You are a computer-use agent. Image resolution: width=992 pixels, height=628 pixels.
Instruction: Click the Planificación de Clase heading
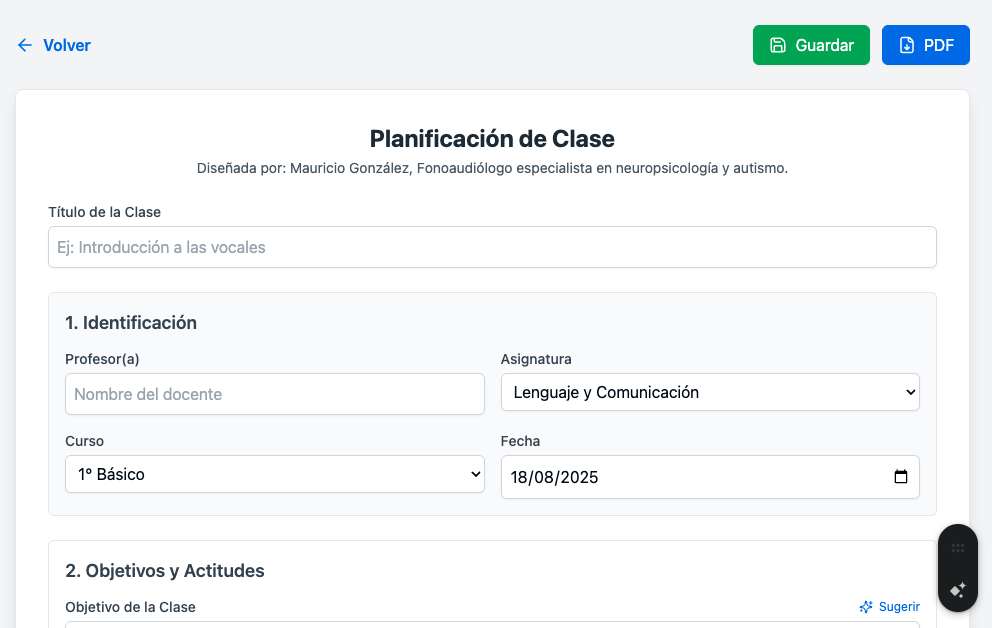coord(492,138)
